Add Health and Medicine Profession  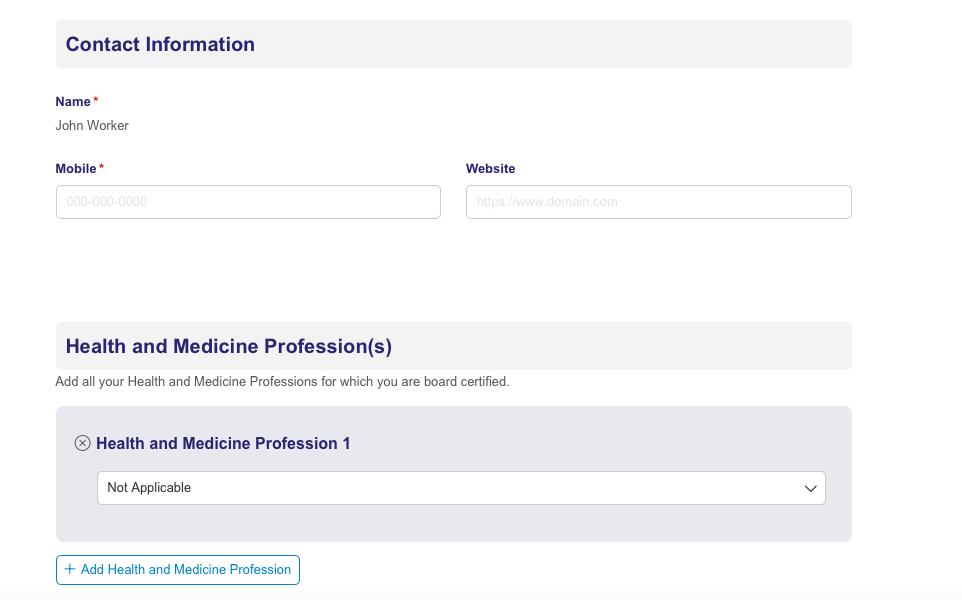point(178,570)
